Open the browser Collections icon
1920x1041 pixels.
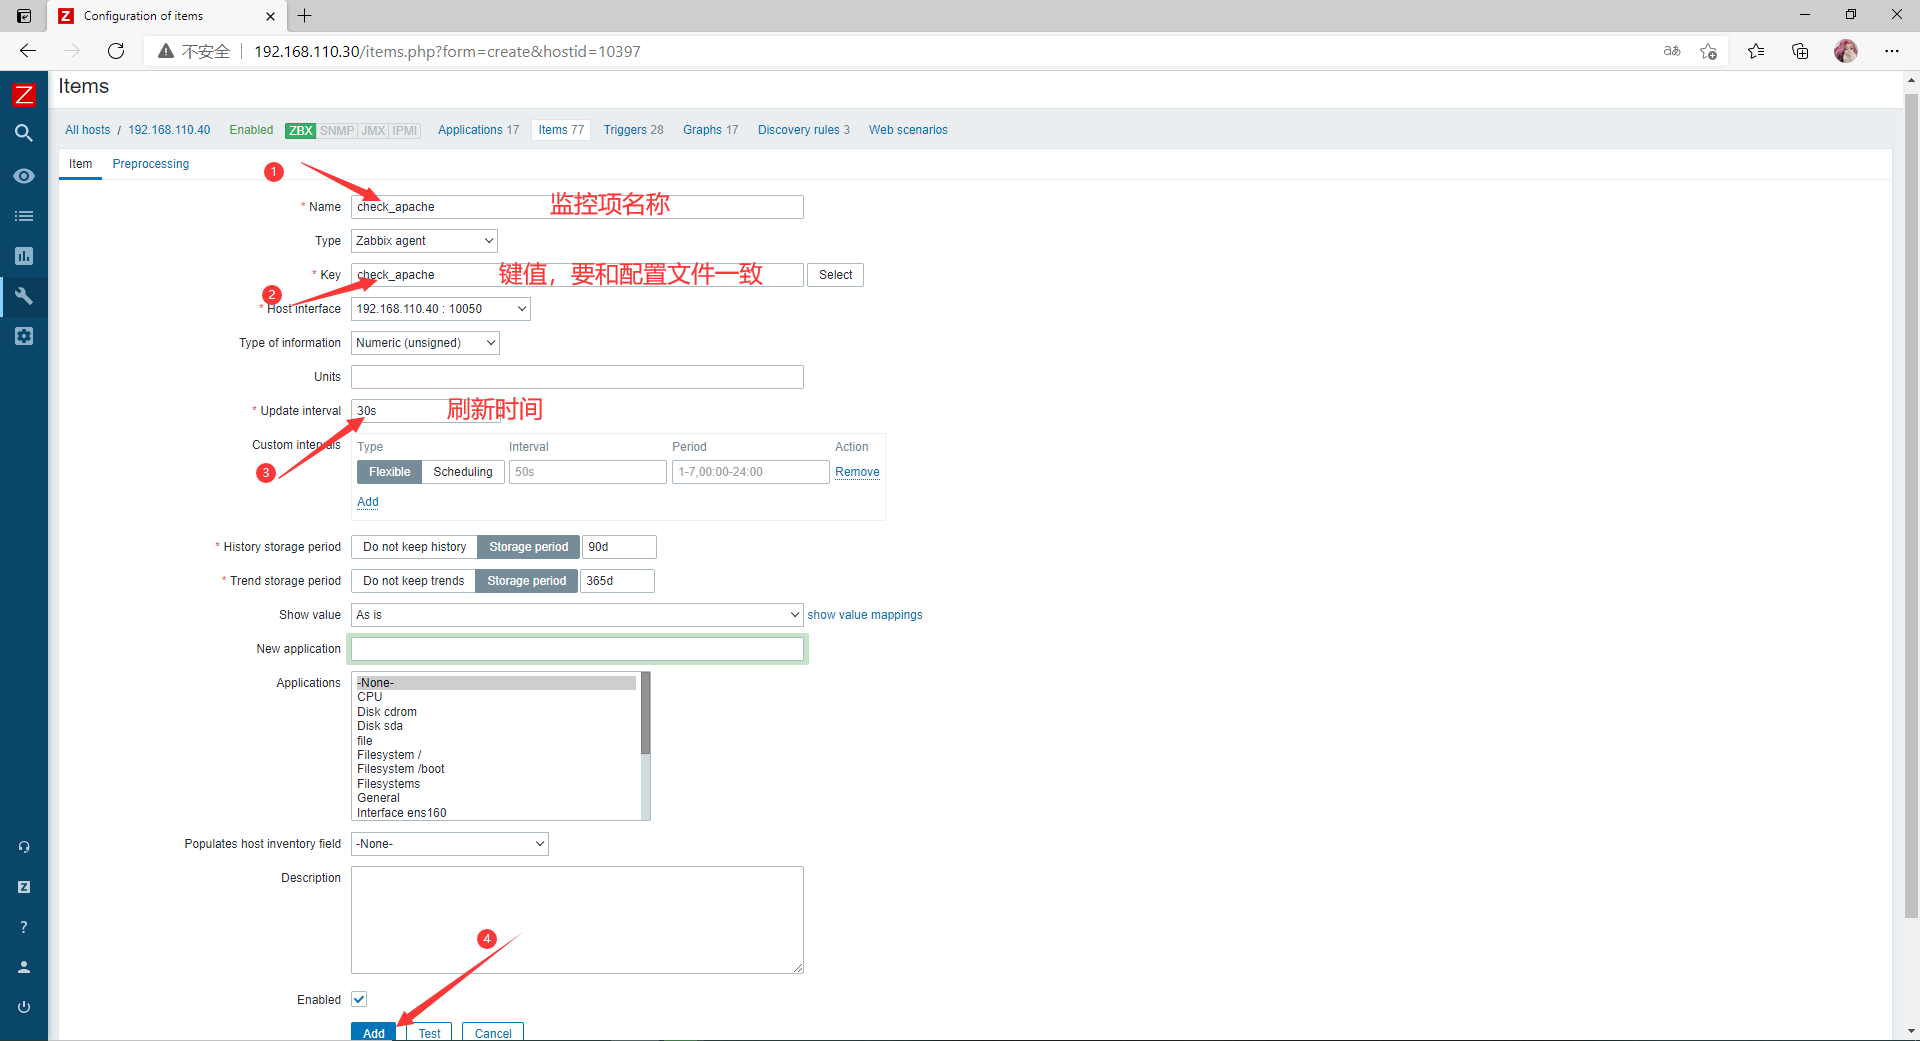[x=1800, y=51]
